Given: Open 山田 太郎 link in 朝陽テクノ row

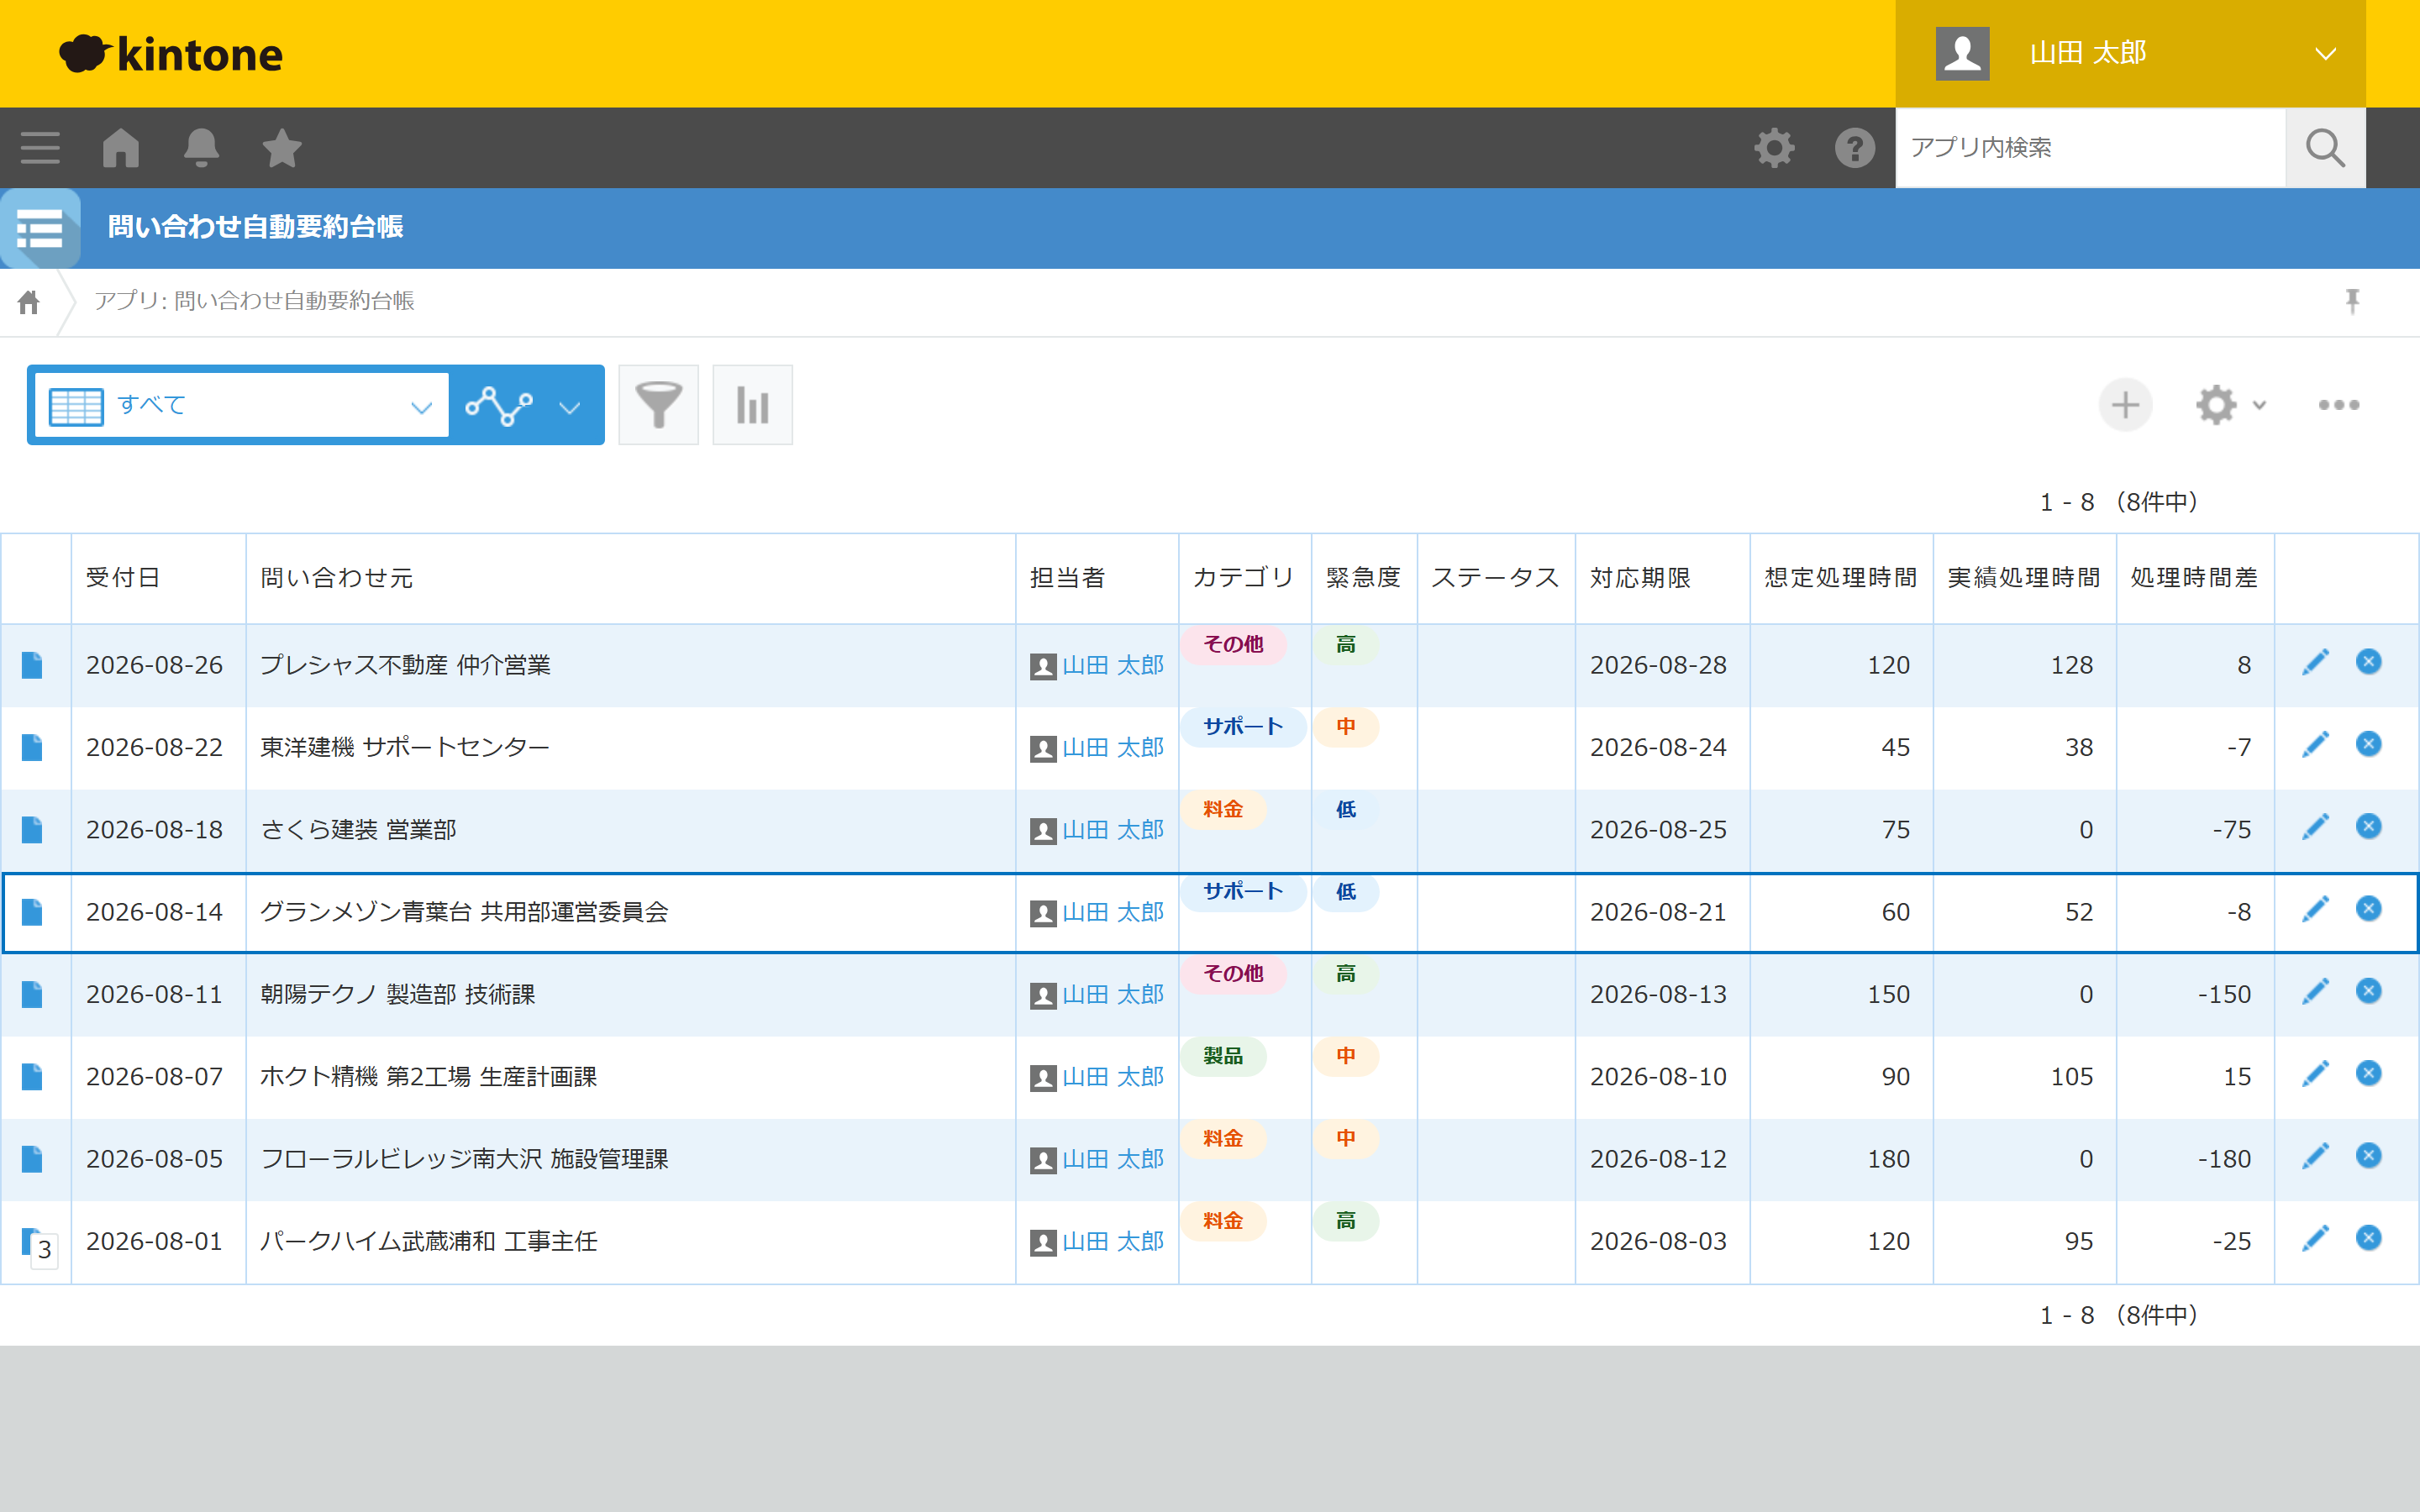Looking at the screenshot, I should (1112, 994).
